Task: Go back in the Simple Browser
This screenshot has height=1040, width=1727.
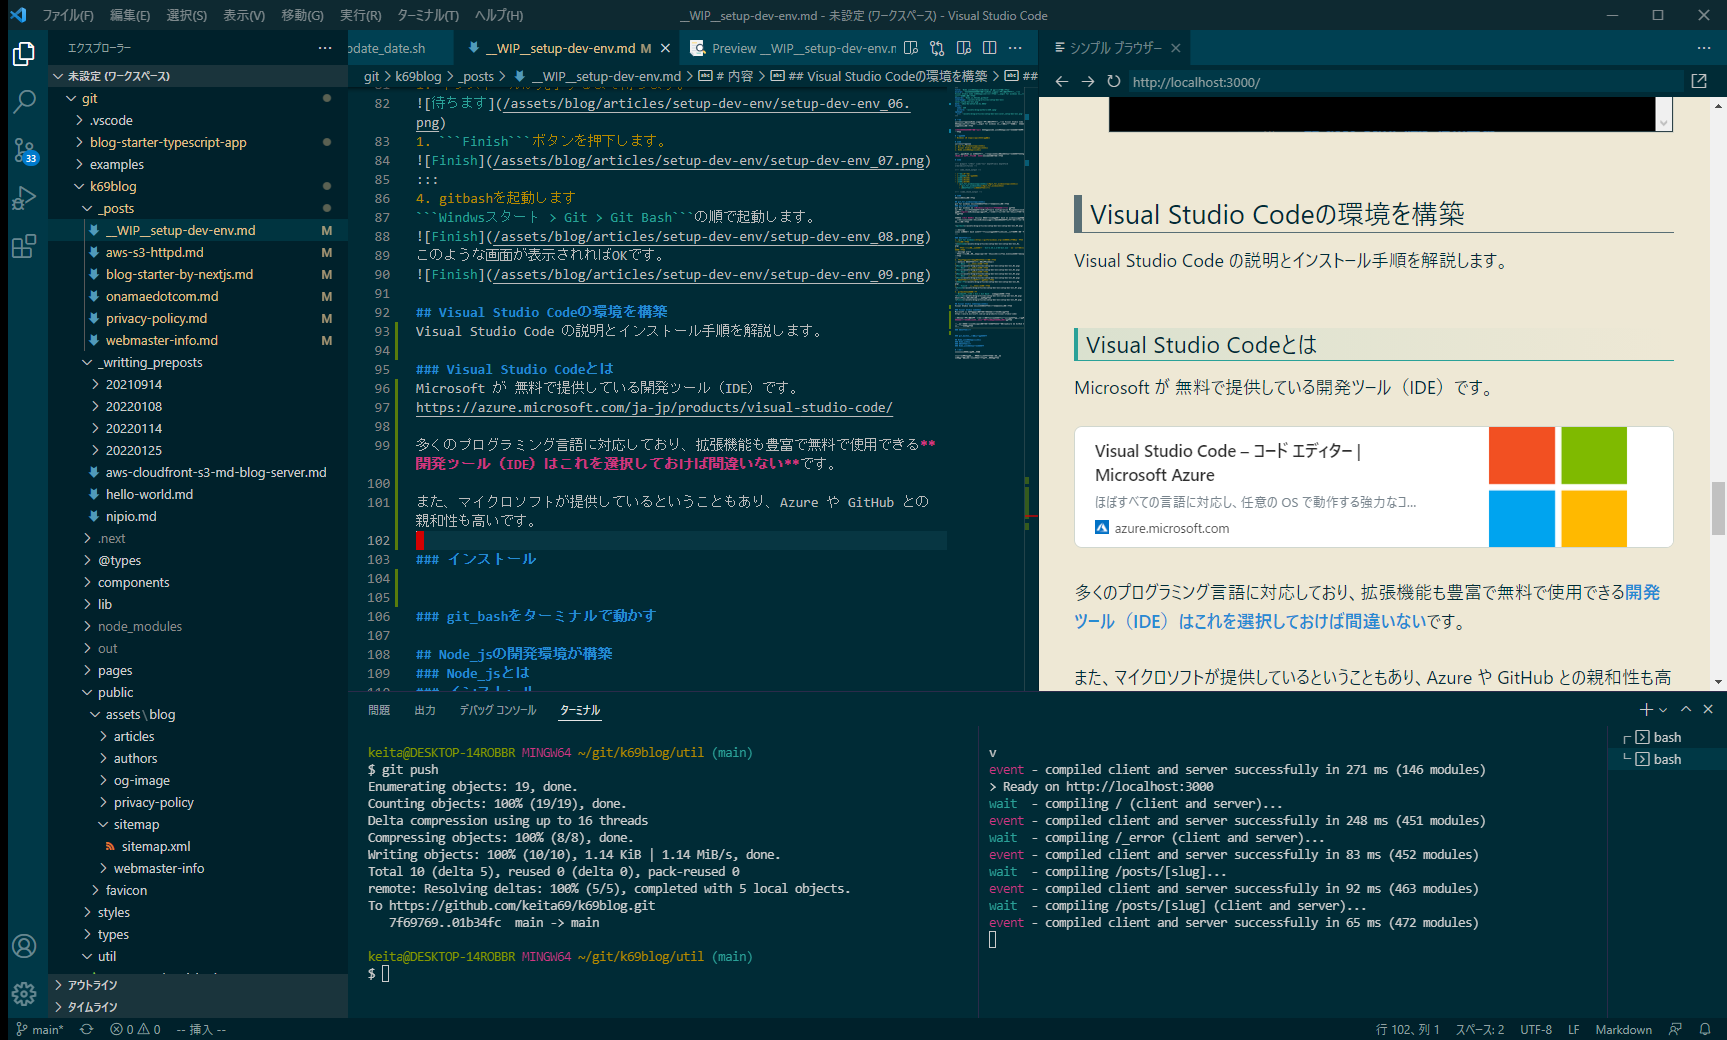Action: 1062,82
